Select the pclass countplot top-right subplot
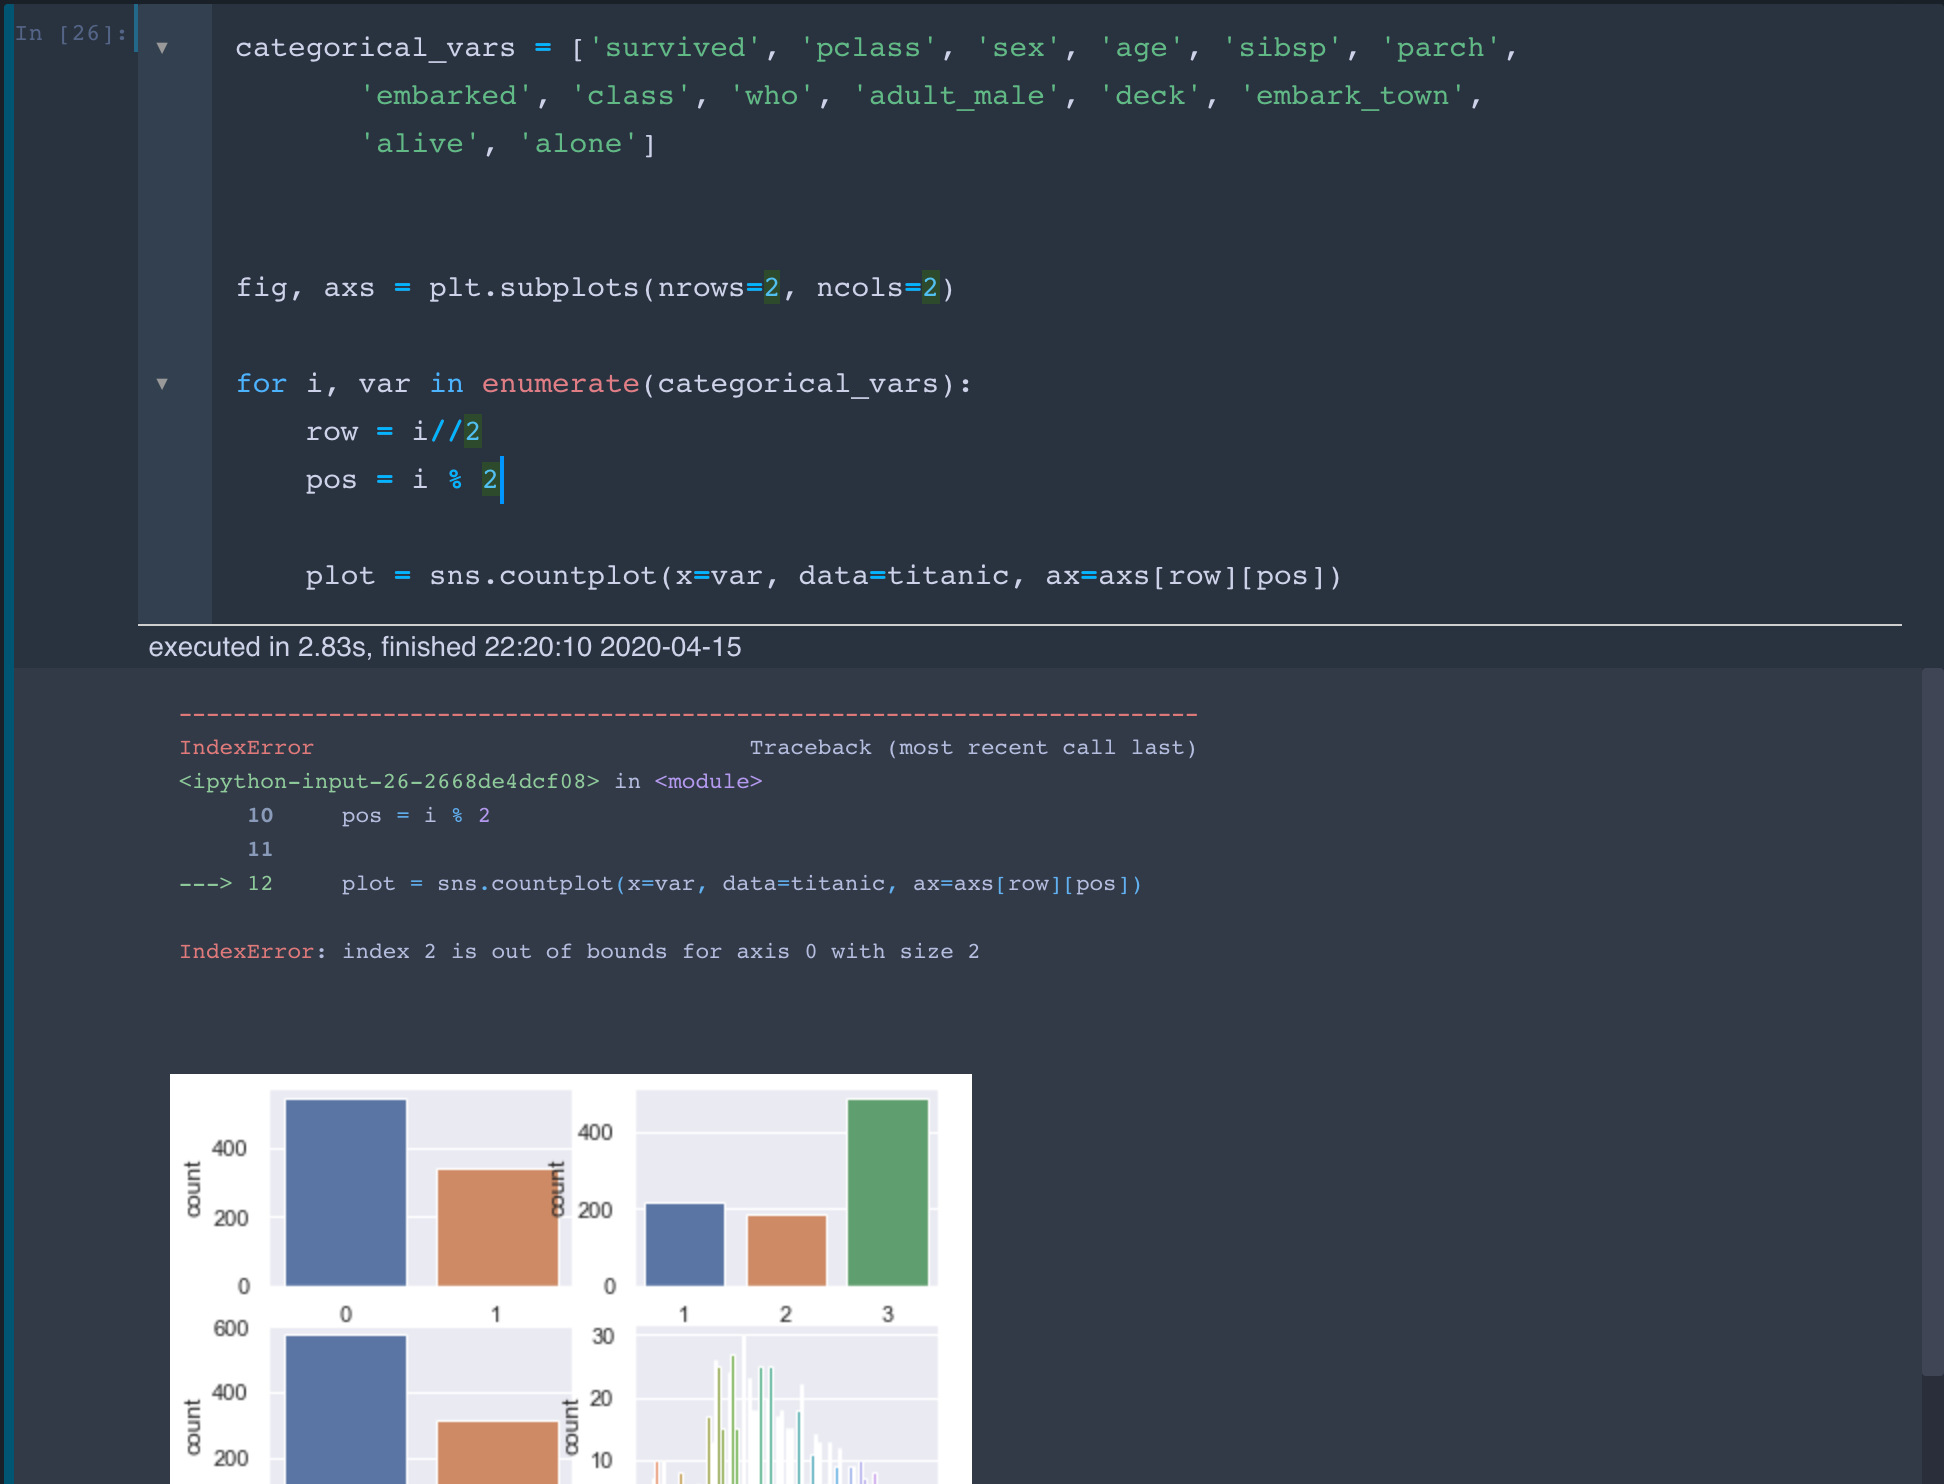This screenshot has width=1944, height=1484. click(x=786, y=1190)
